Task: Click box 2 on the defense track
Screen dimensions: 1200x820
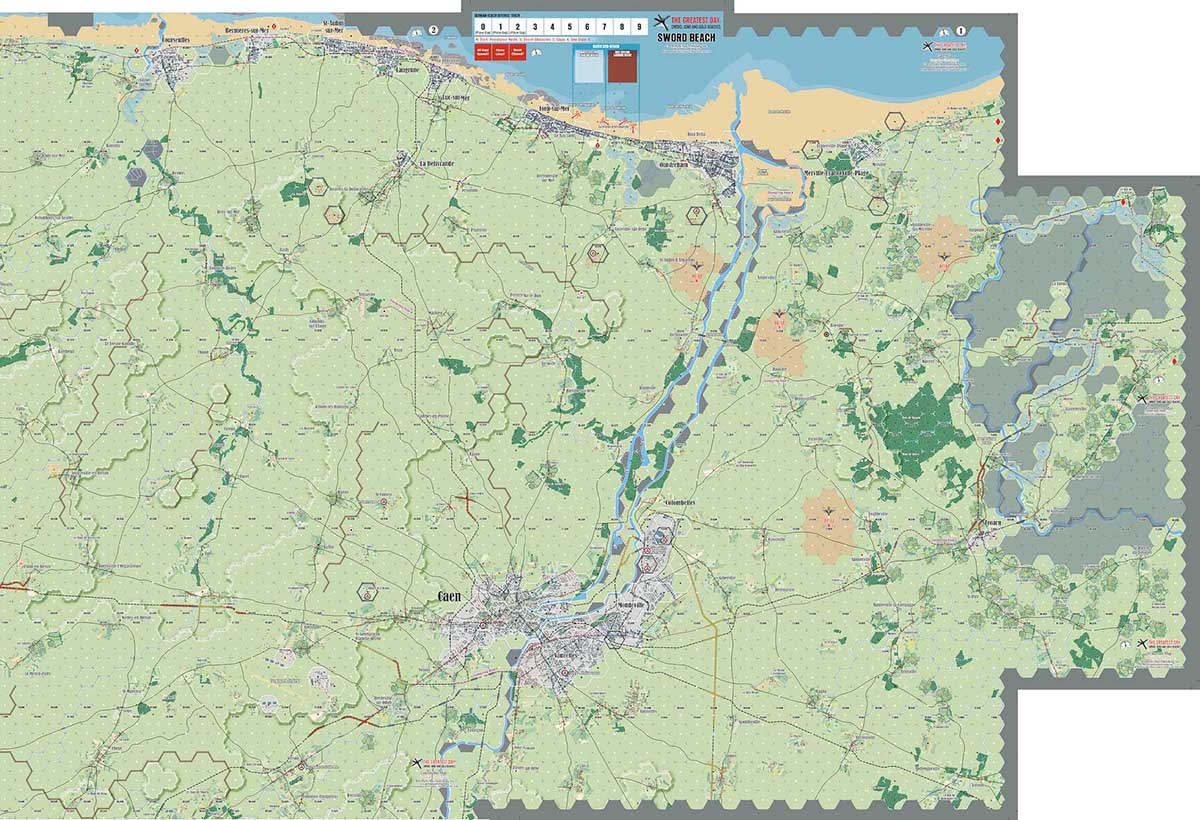Action: 517,27
